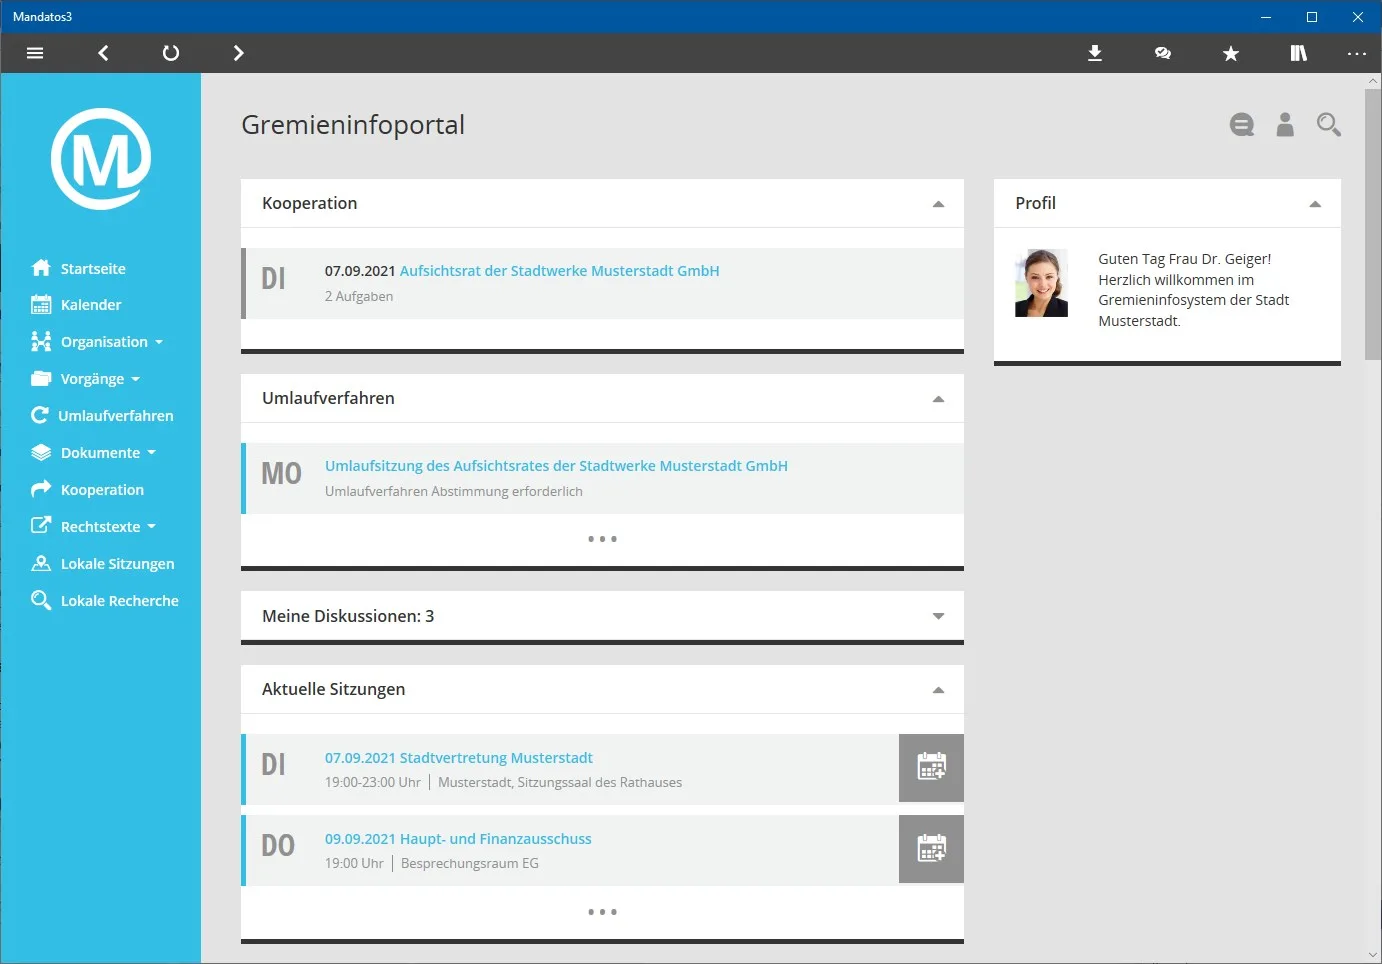Open 09.09.2021 Haupt- und Finanzausschuss link
Viewport: 1382px width, 964px height.
point(458,839)
